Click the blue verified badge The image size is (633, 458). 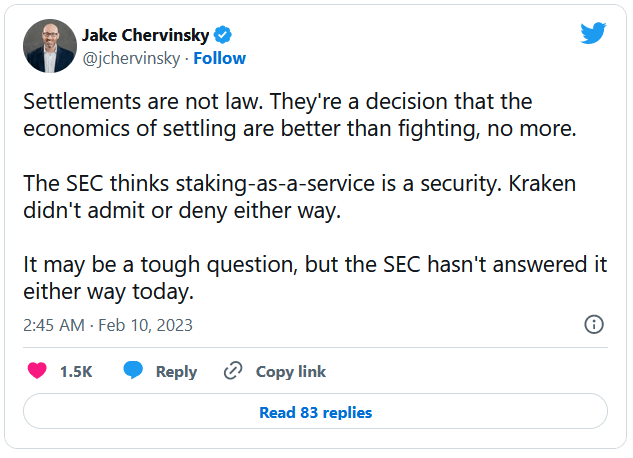tap(223, 35)
